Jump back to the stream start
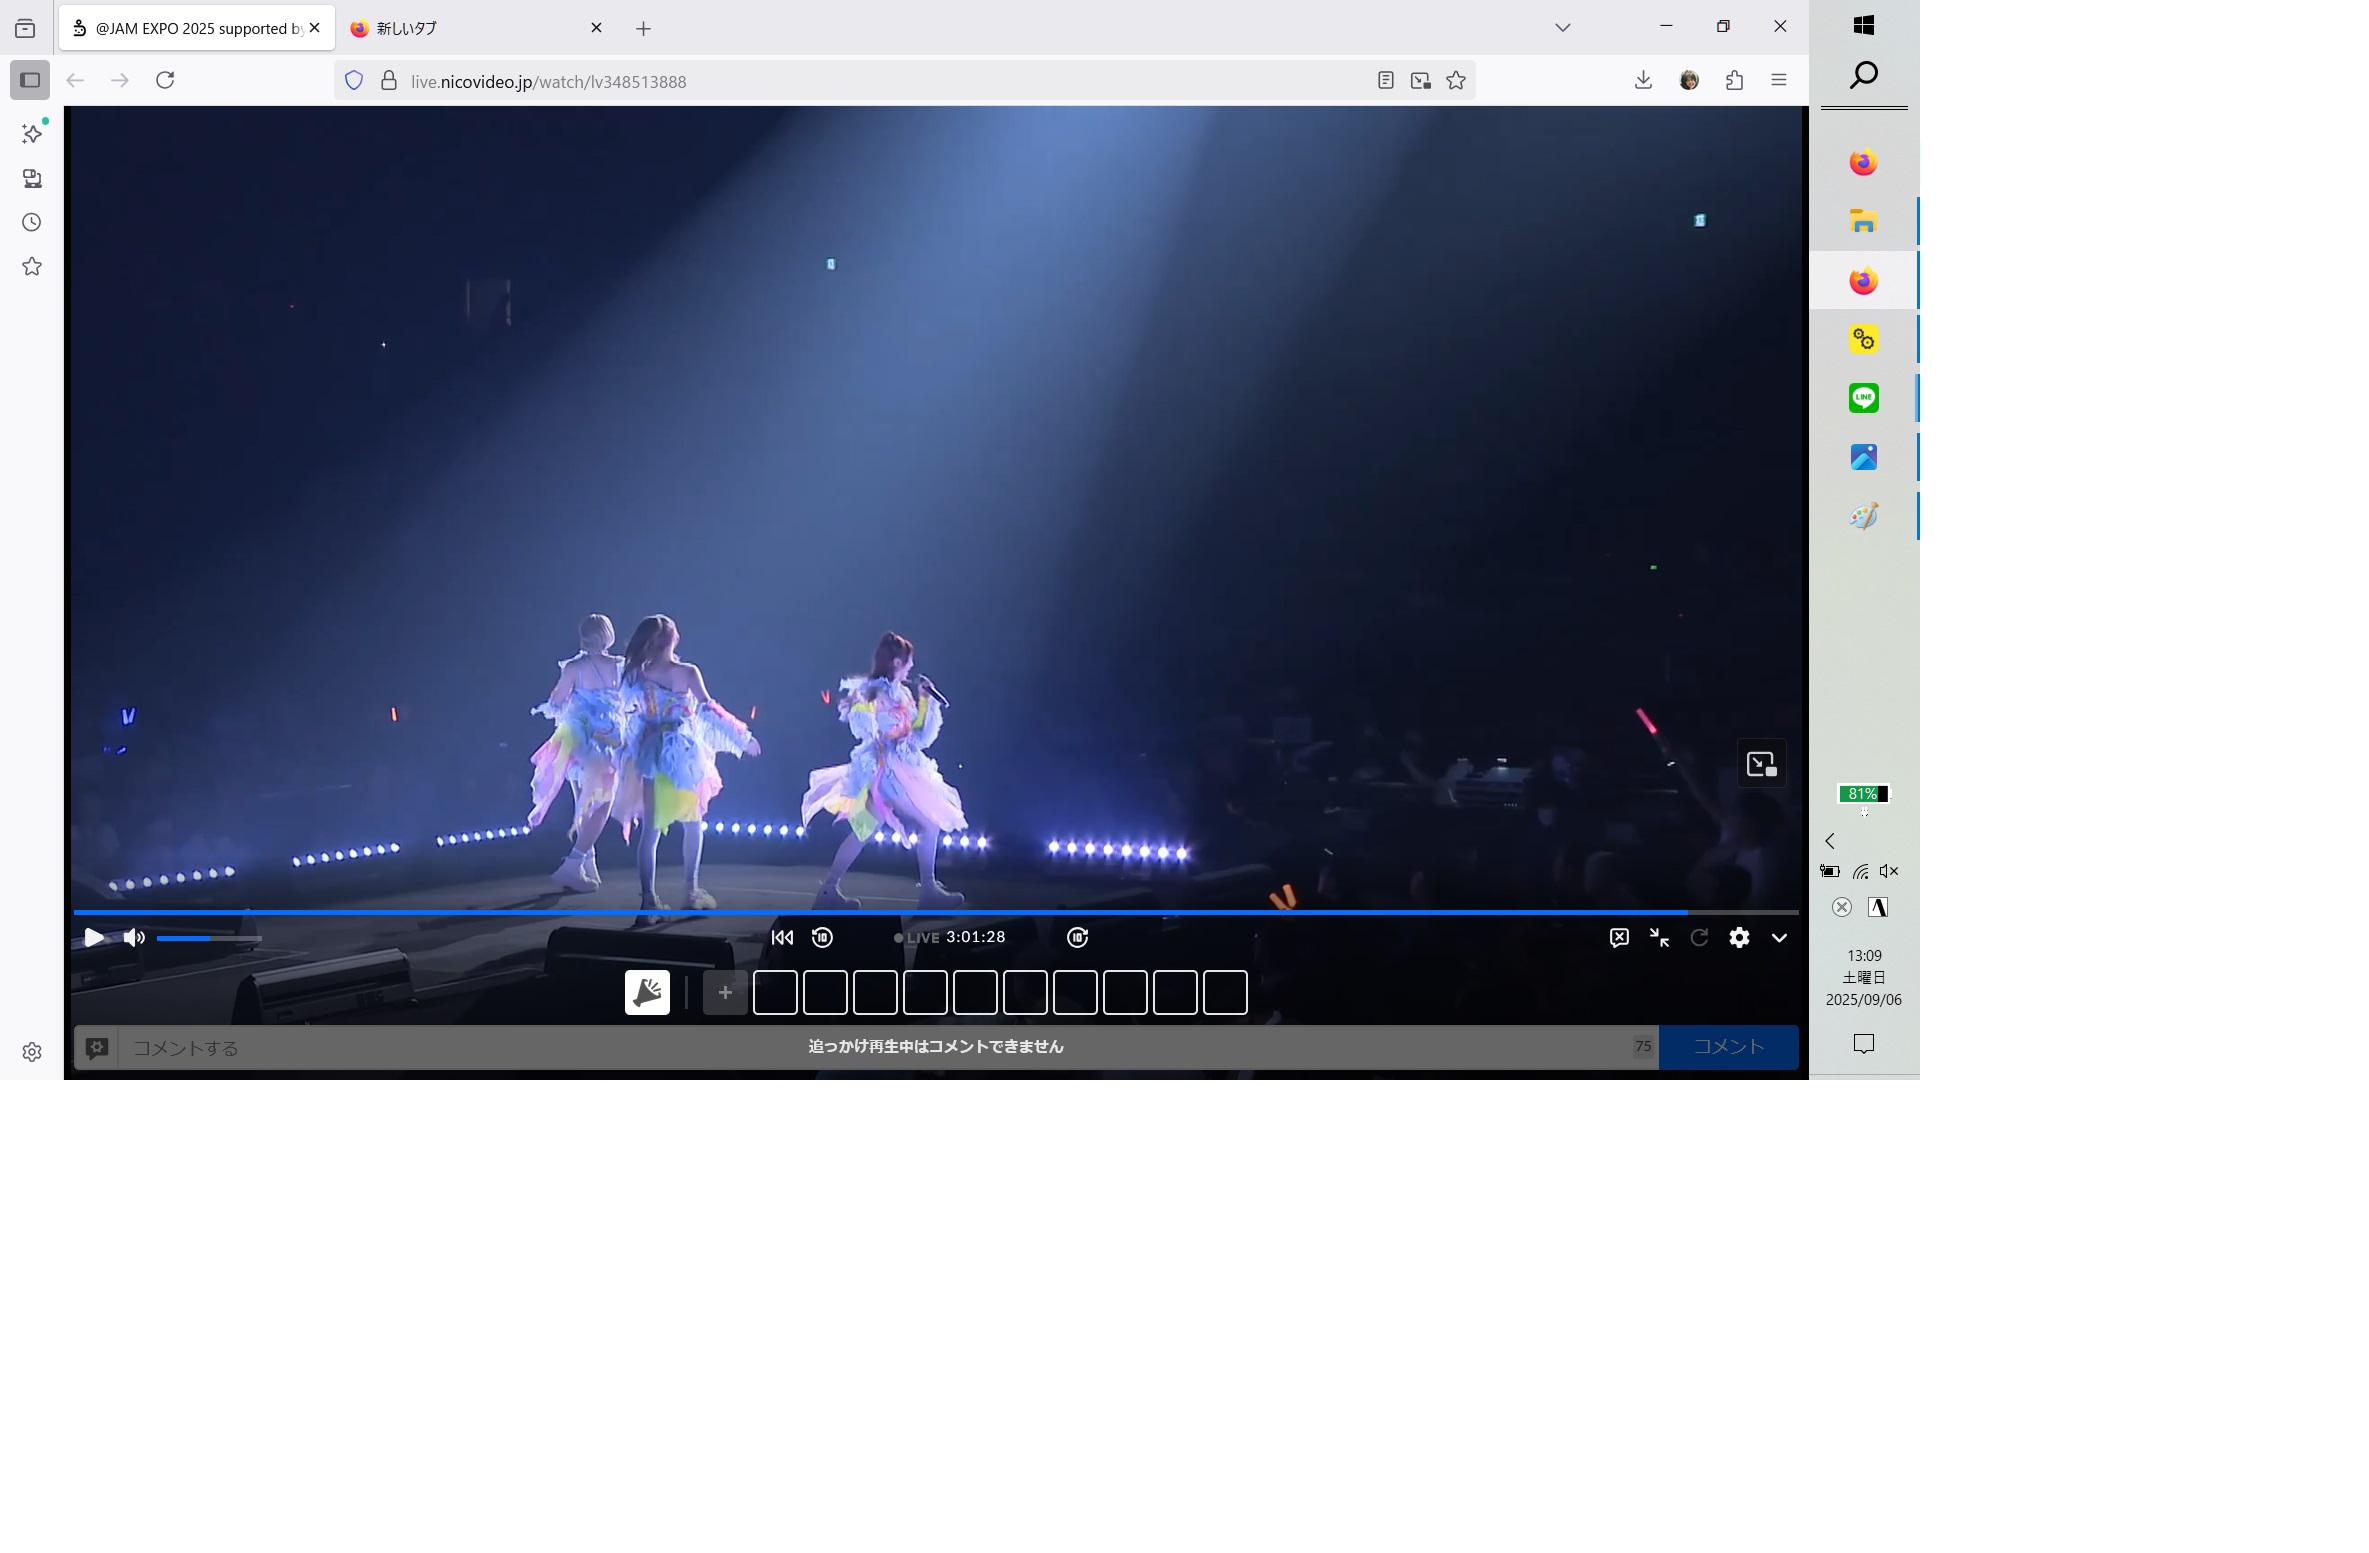 pyautogui.click(x=782, y=938)
